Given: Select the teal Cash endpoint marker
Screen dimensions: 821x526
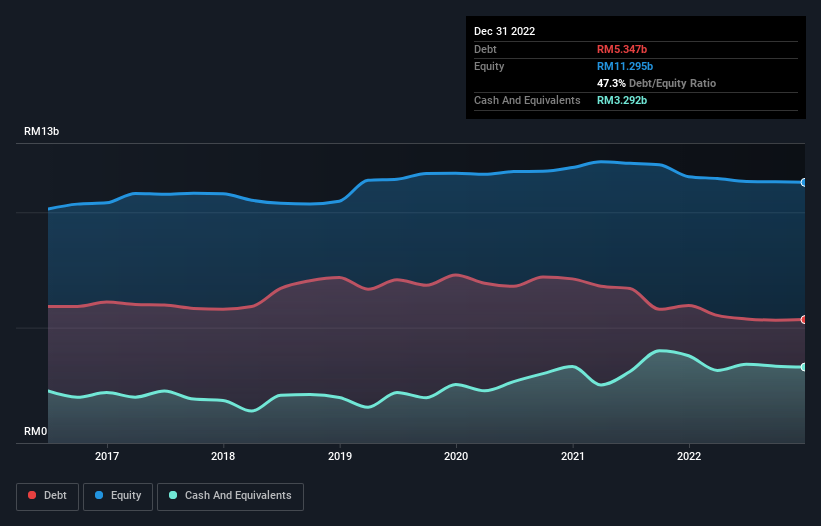Looking at the screenshot, I should click(804, 367).
